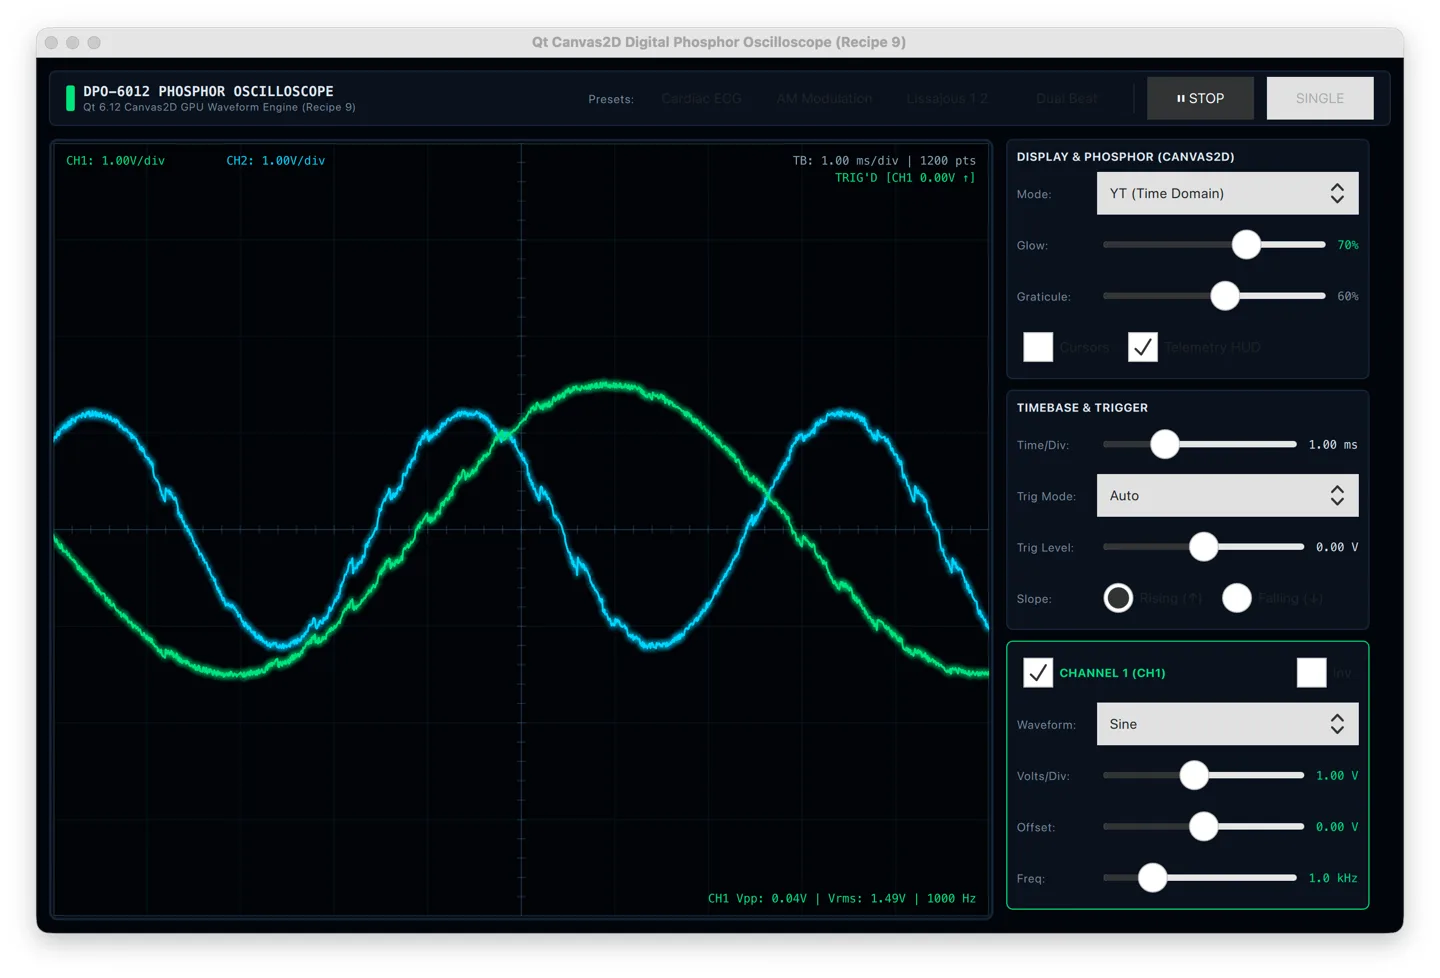Click the Time/Div slider handle
This screenshot has height=978, width=1440.
(1165, 445)
